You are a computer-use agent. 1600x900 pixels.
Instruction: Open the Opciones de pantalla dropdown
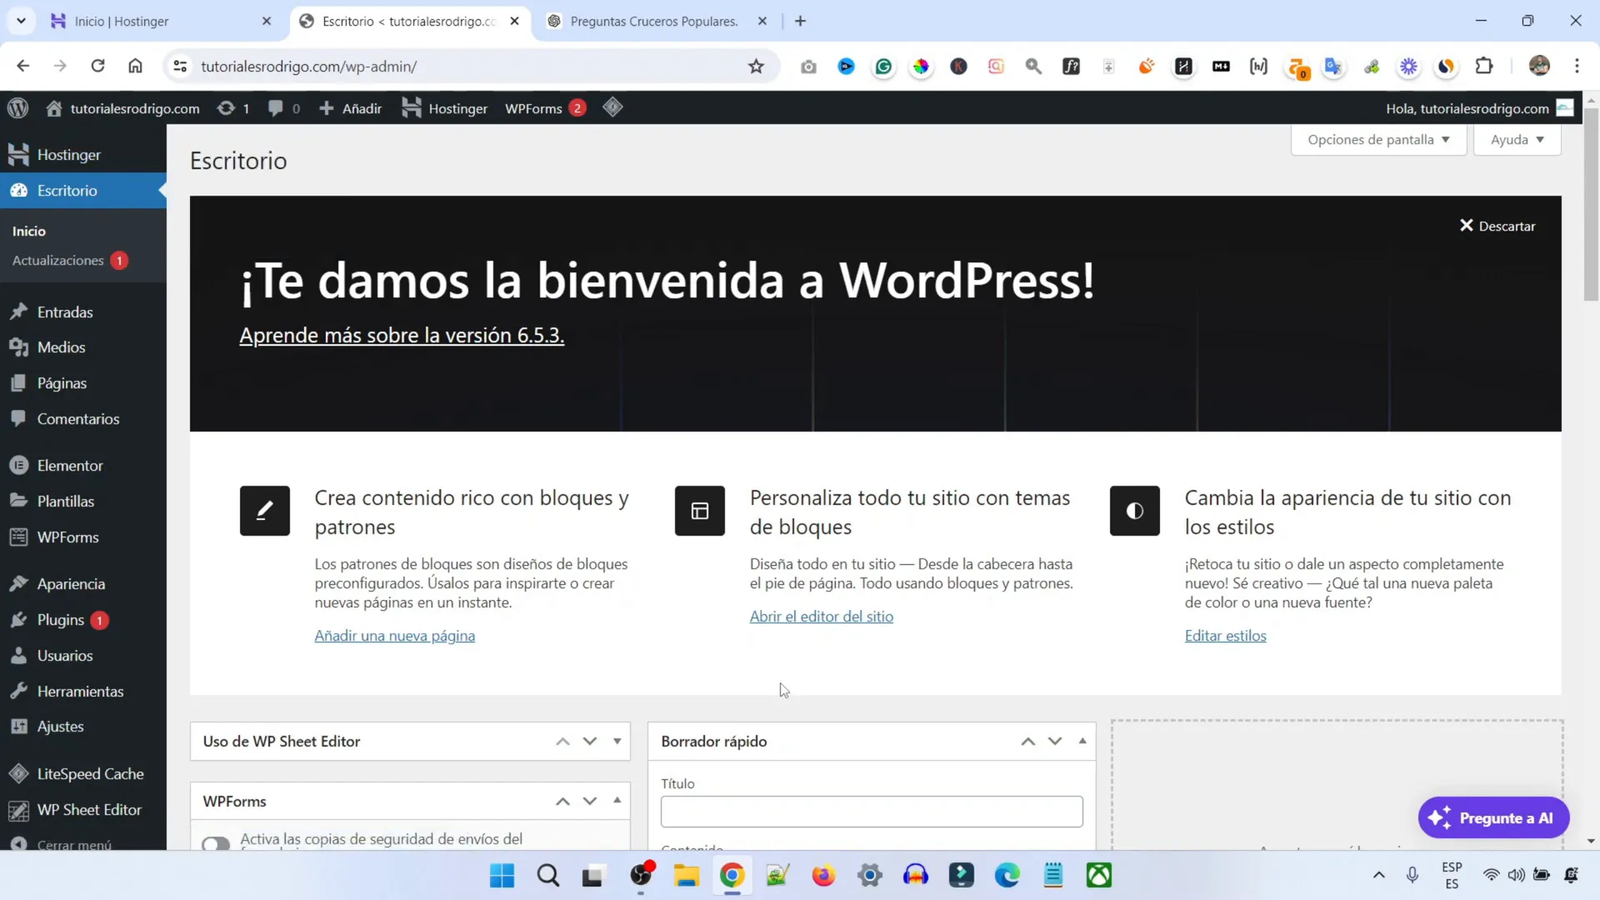pyautogui.click(x=1378, y=140)
